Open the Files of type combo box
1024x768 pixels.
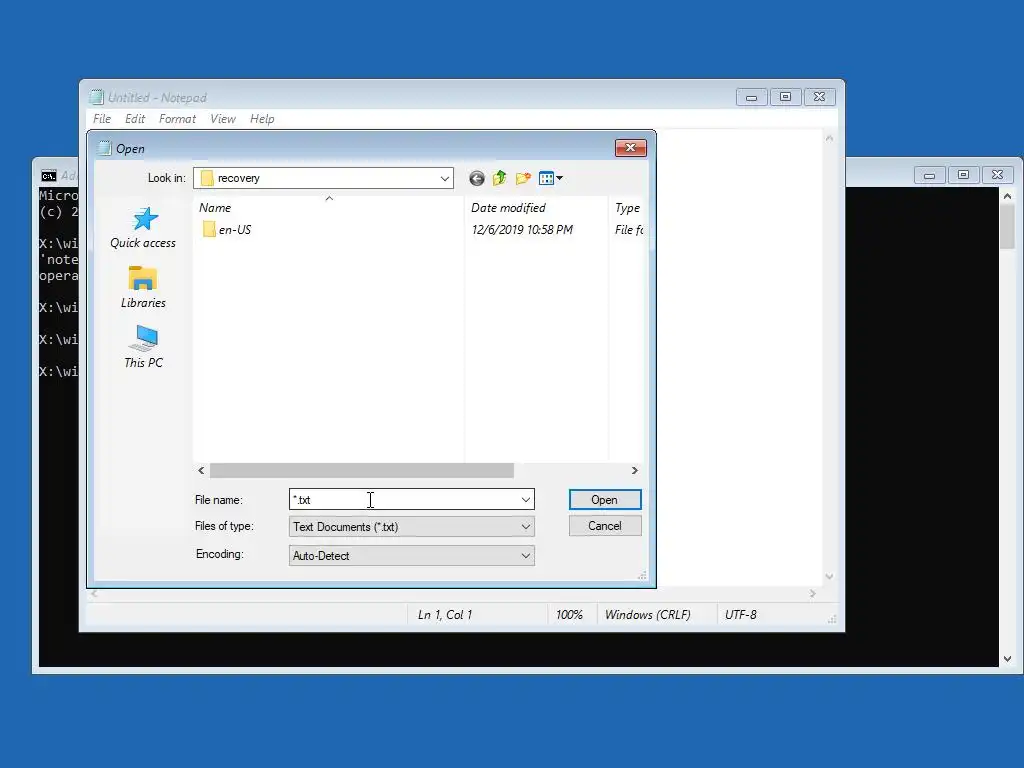[411, 527]
